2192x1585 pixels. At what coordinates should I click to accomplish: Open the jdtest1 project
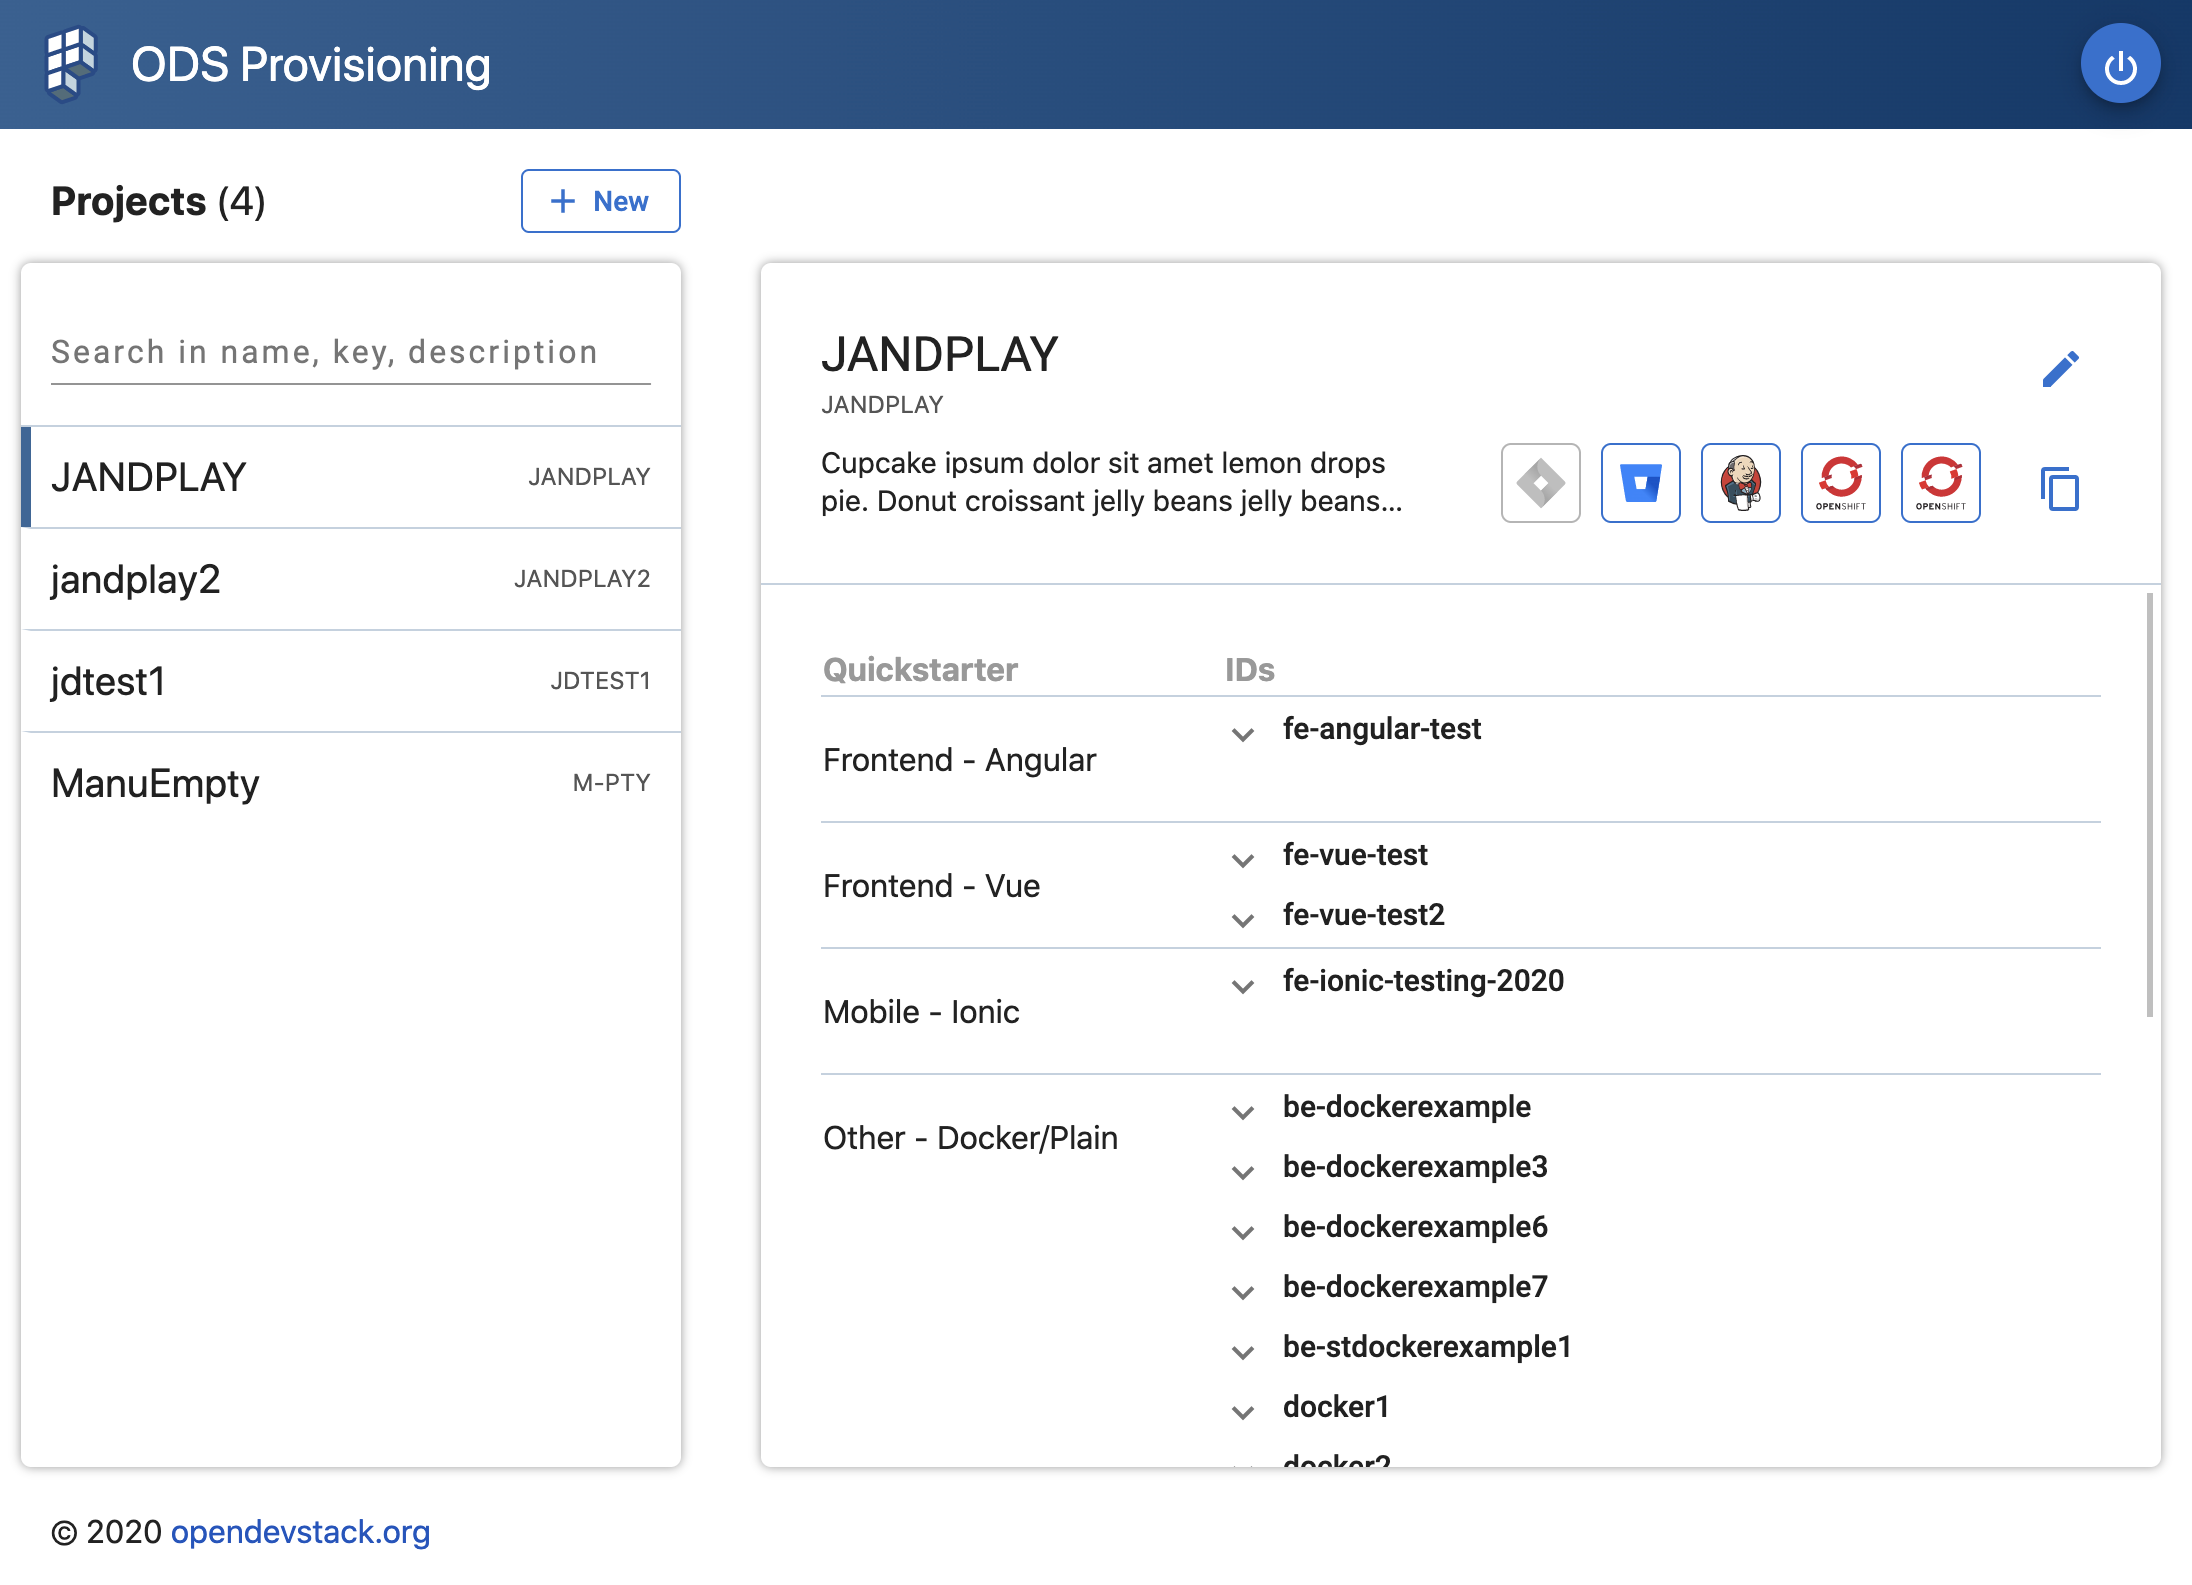click(x=350, y=681)
